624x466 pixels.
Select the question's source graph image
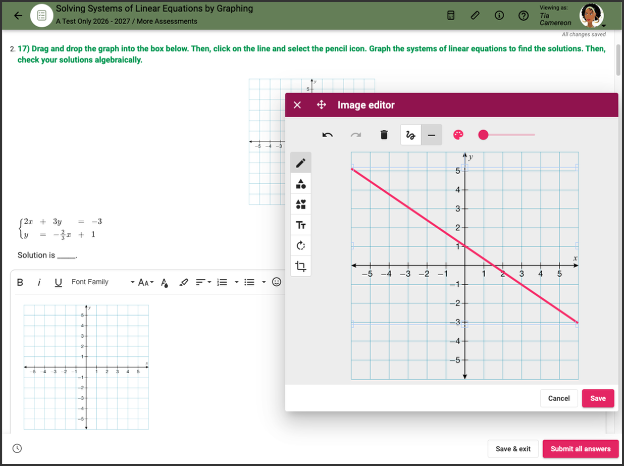[267, 142]
